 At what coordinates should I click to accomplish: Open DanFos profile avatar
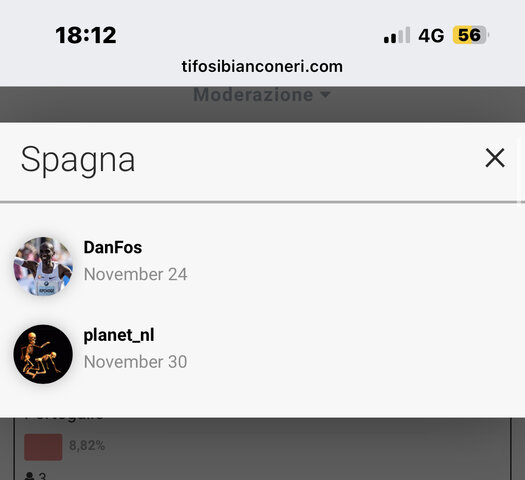[43, 266]
